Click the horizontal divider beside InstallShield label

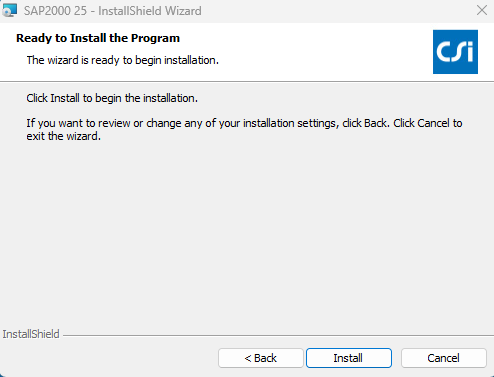point(278,335)
